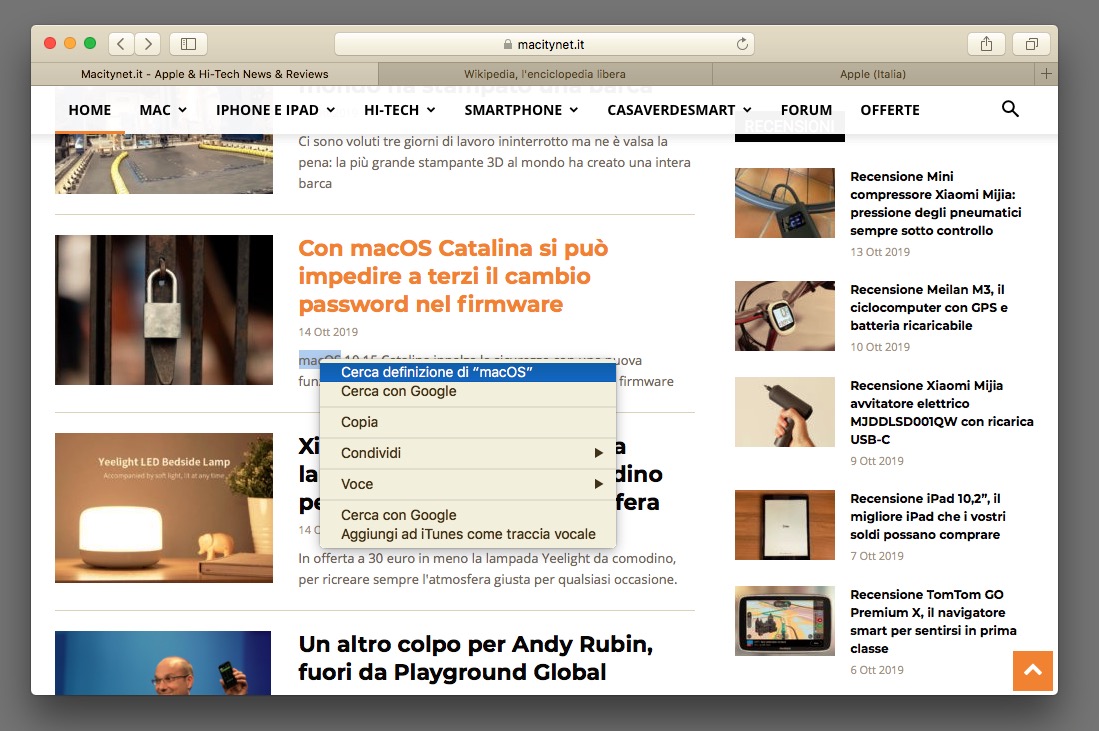Add a new tab with plus button
Viewport: 1099px width, 731px height.
[x=1046, y=74]
